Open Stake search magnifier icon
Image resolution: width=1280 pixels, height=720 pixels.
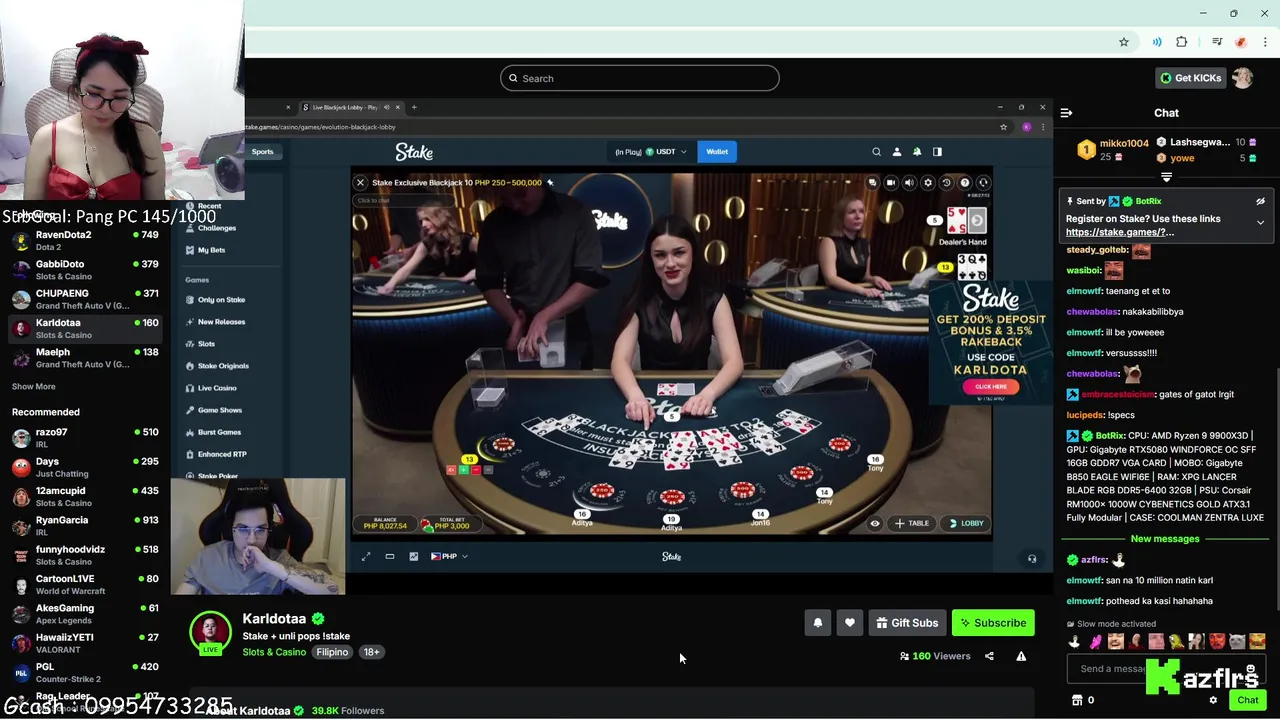876,152
